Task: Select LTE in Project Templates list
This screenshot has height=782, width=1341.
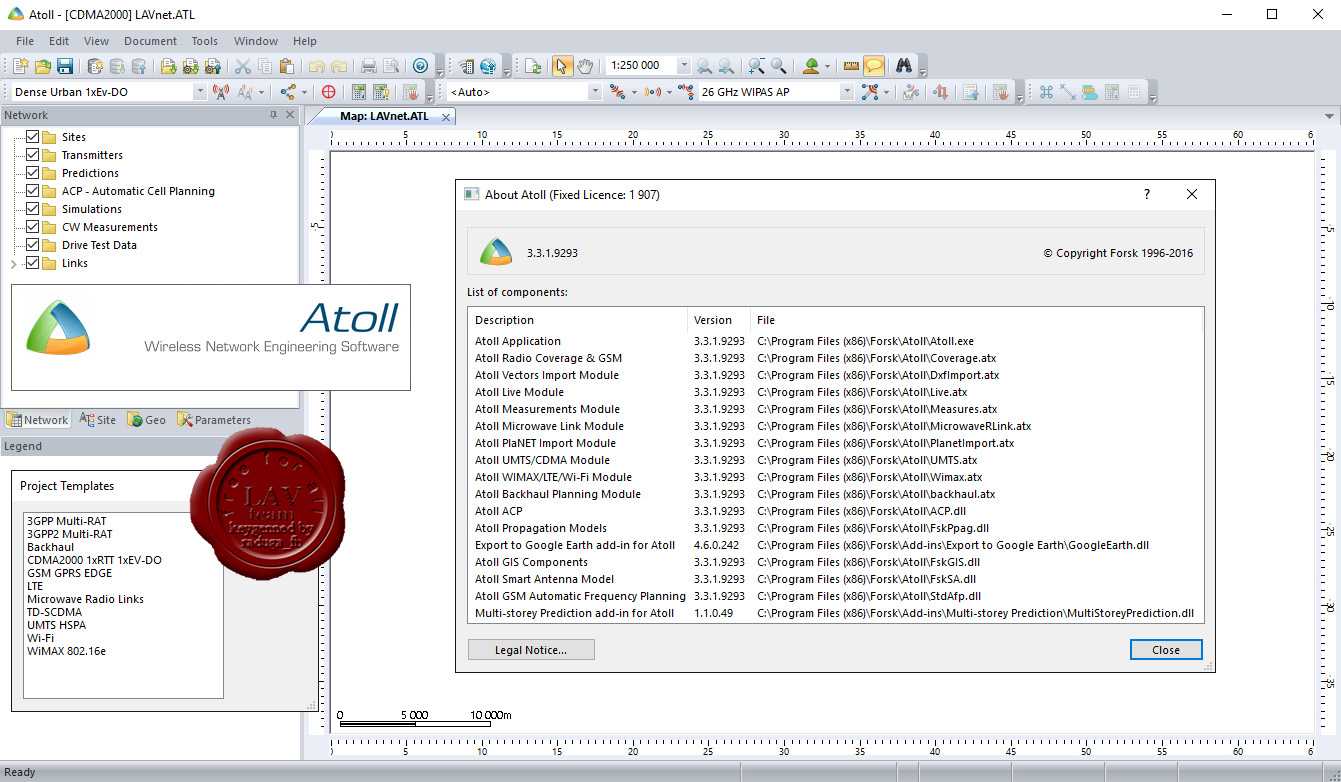Action: tap(37, 586)
